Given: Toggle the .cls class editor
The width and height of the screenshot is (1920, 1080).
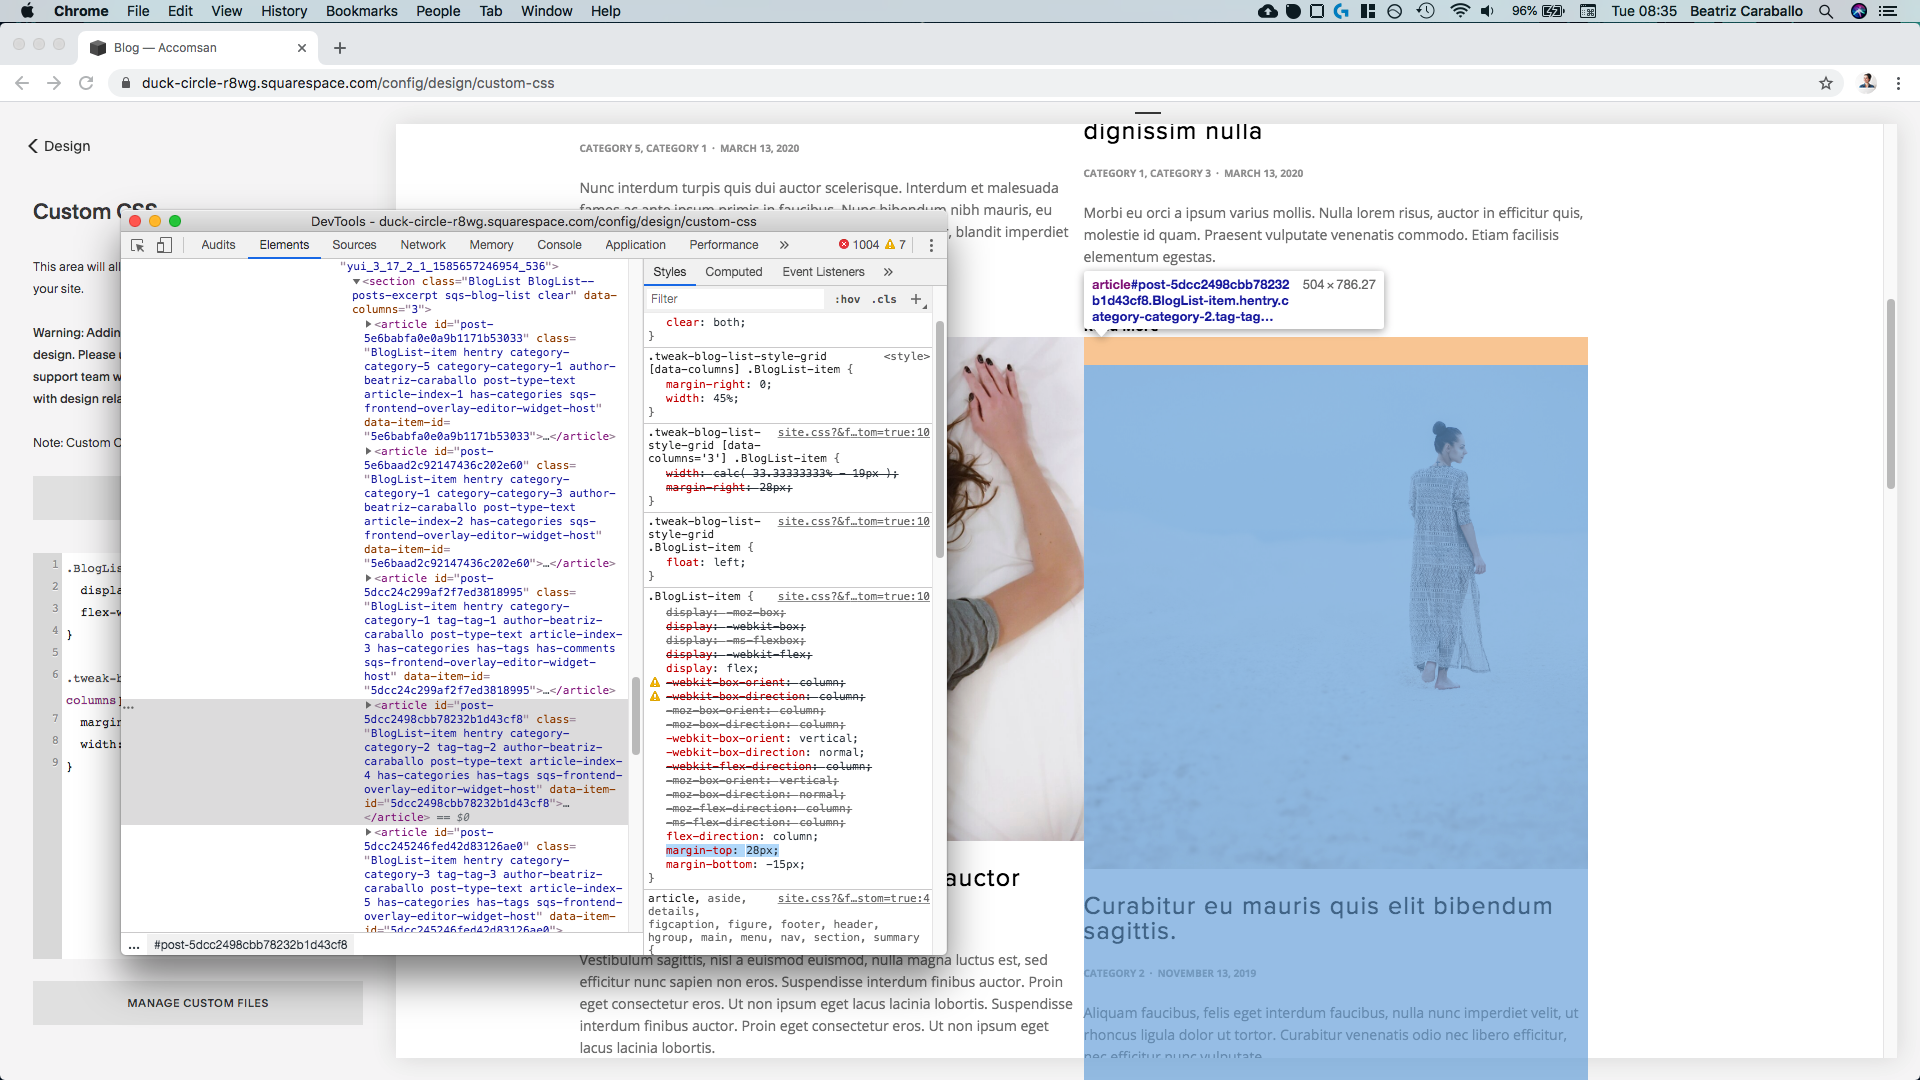Looking at the screenshot, I should pos(884,299).
